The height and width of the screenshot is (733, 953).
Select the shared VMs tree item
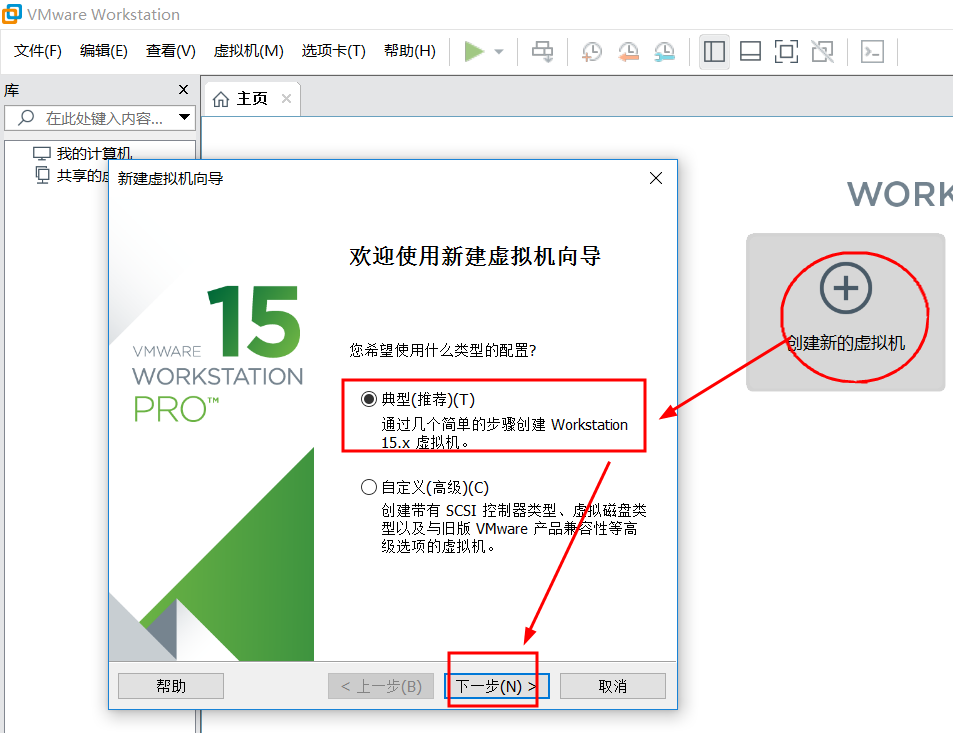click(72, 176)
